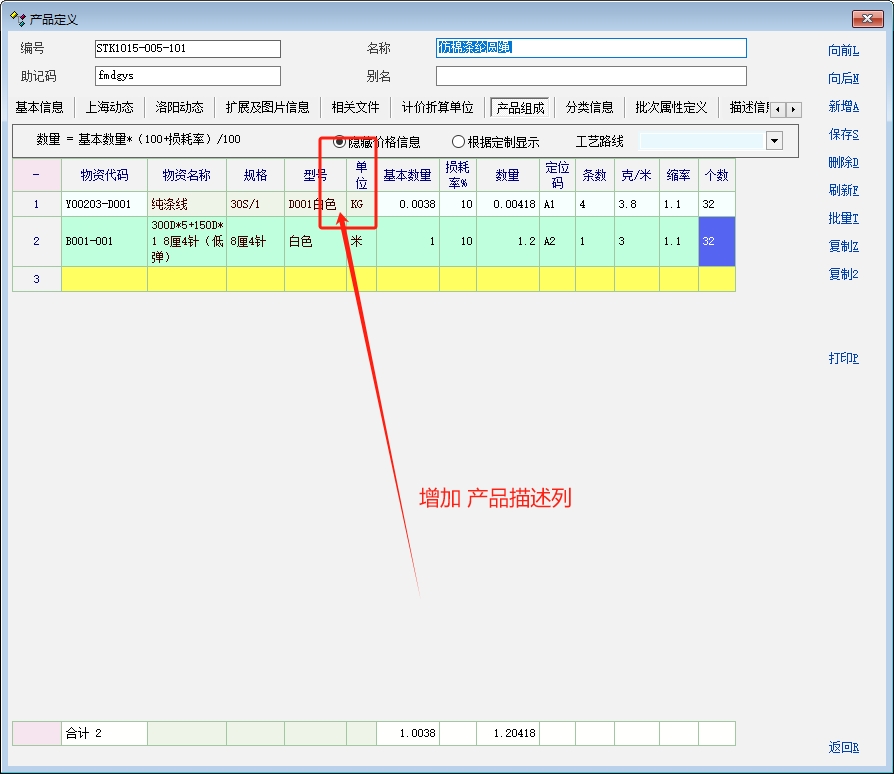
Task: Click the 别名 alias input field
Action: point(590,77)
